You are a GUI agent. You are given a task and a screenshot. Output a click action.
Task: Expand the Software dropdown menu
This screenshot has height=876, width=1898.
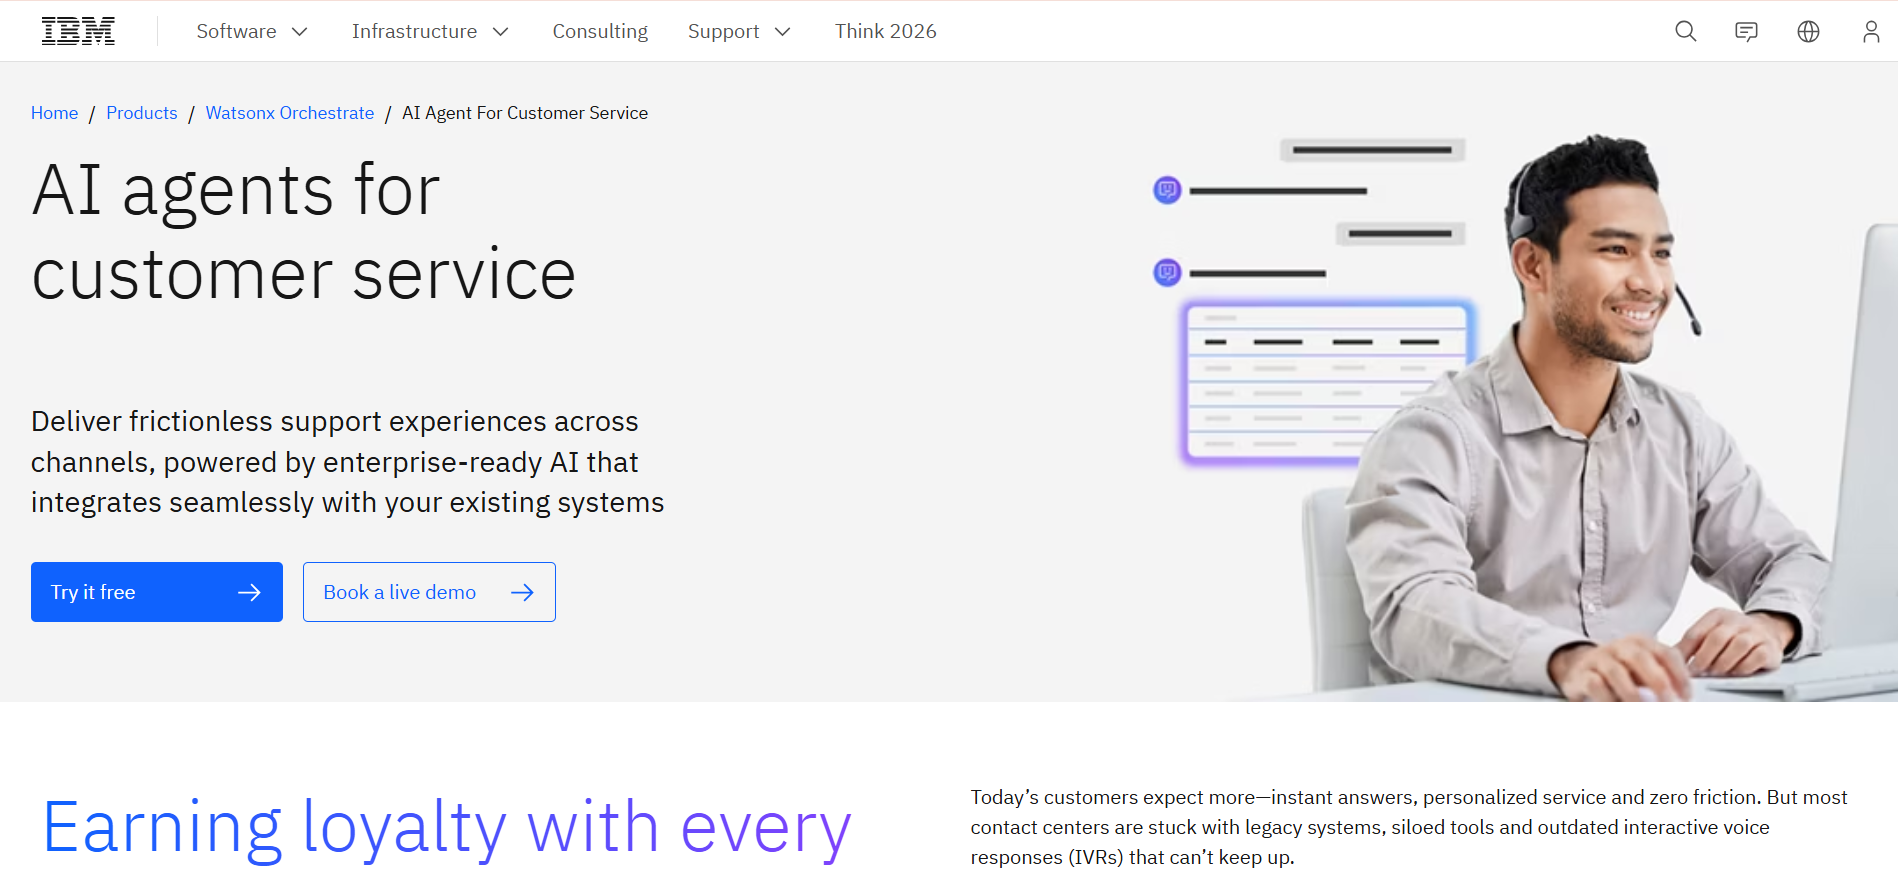click(x=251, y=31)
